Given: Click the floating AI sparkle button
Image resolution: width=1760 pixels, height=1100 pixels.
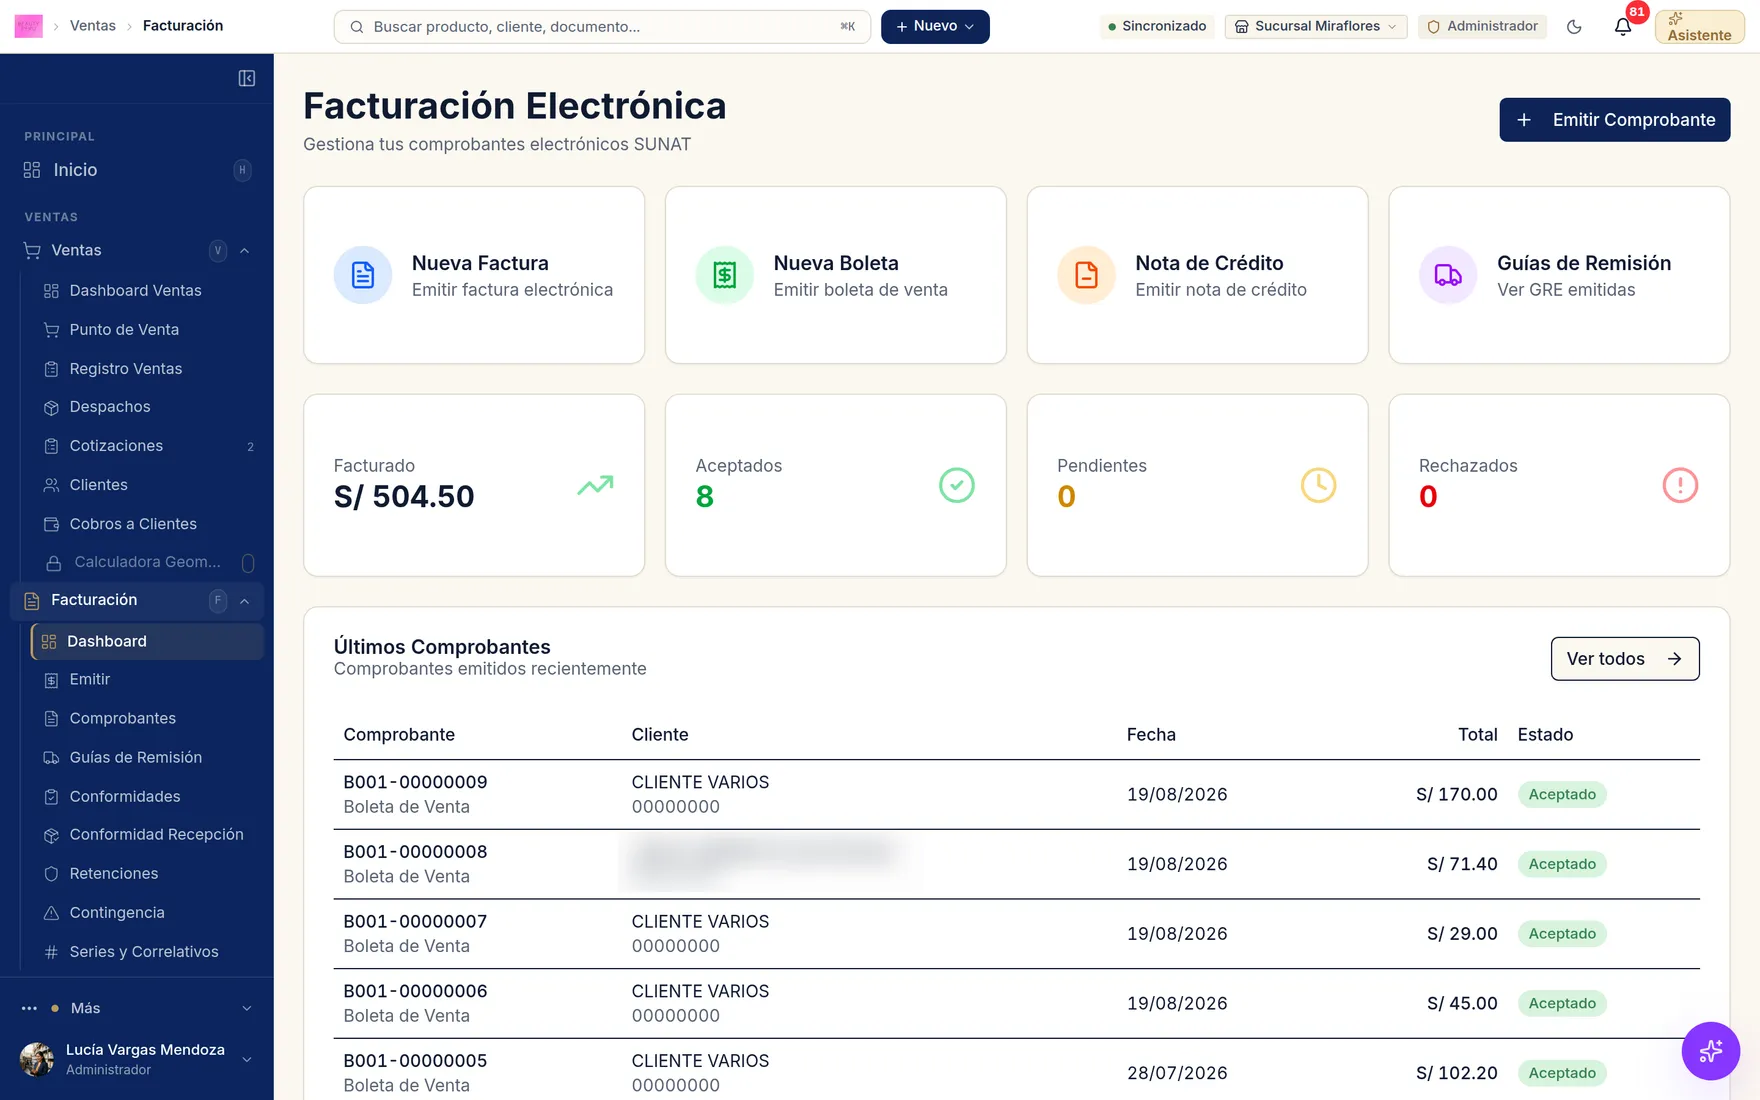Looking at the screenshot, I should click(x=1710, y=1051).
